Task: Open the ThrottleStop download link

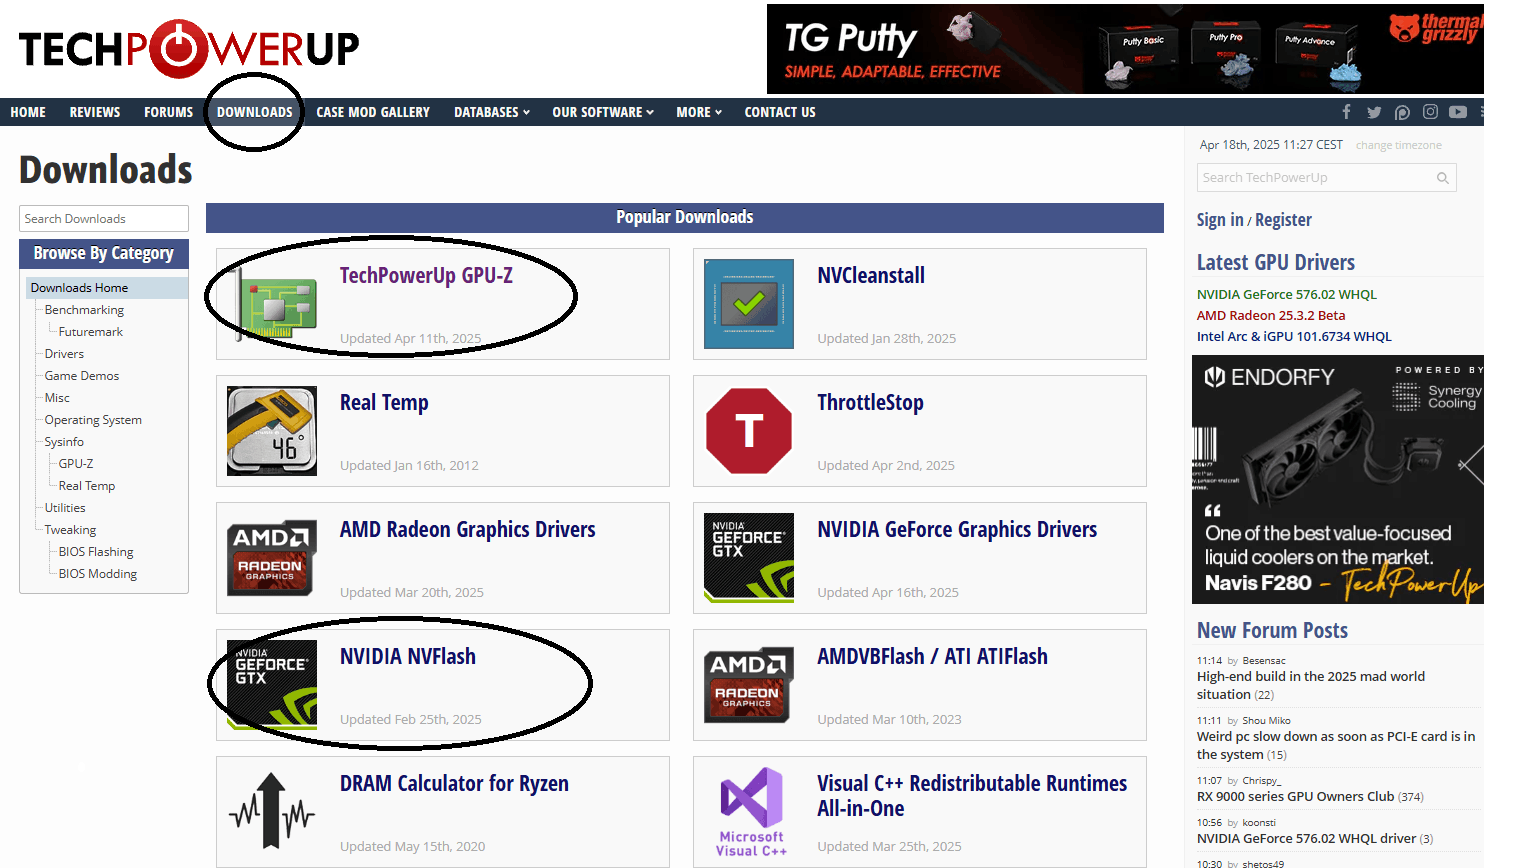Action: click(870, 403)
